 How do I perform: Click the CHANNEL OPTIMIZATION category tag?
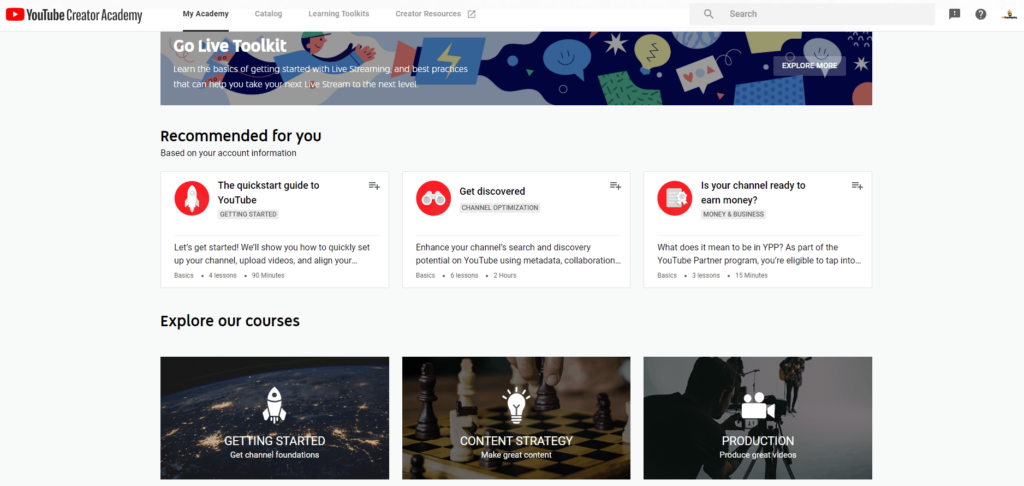click(500, 208)
